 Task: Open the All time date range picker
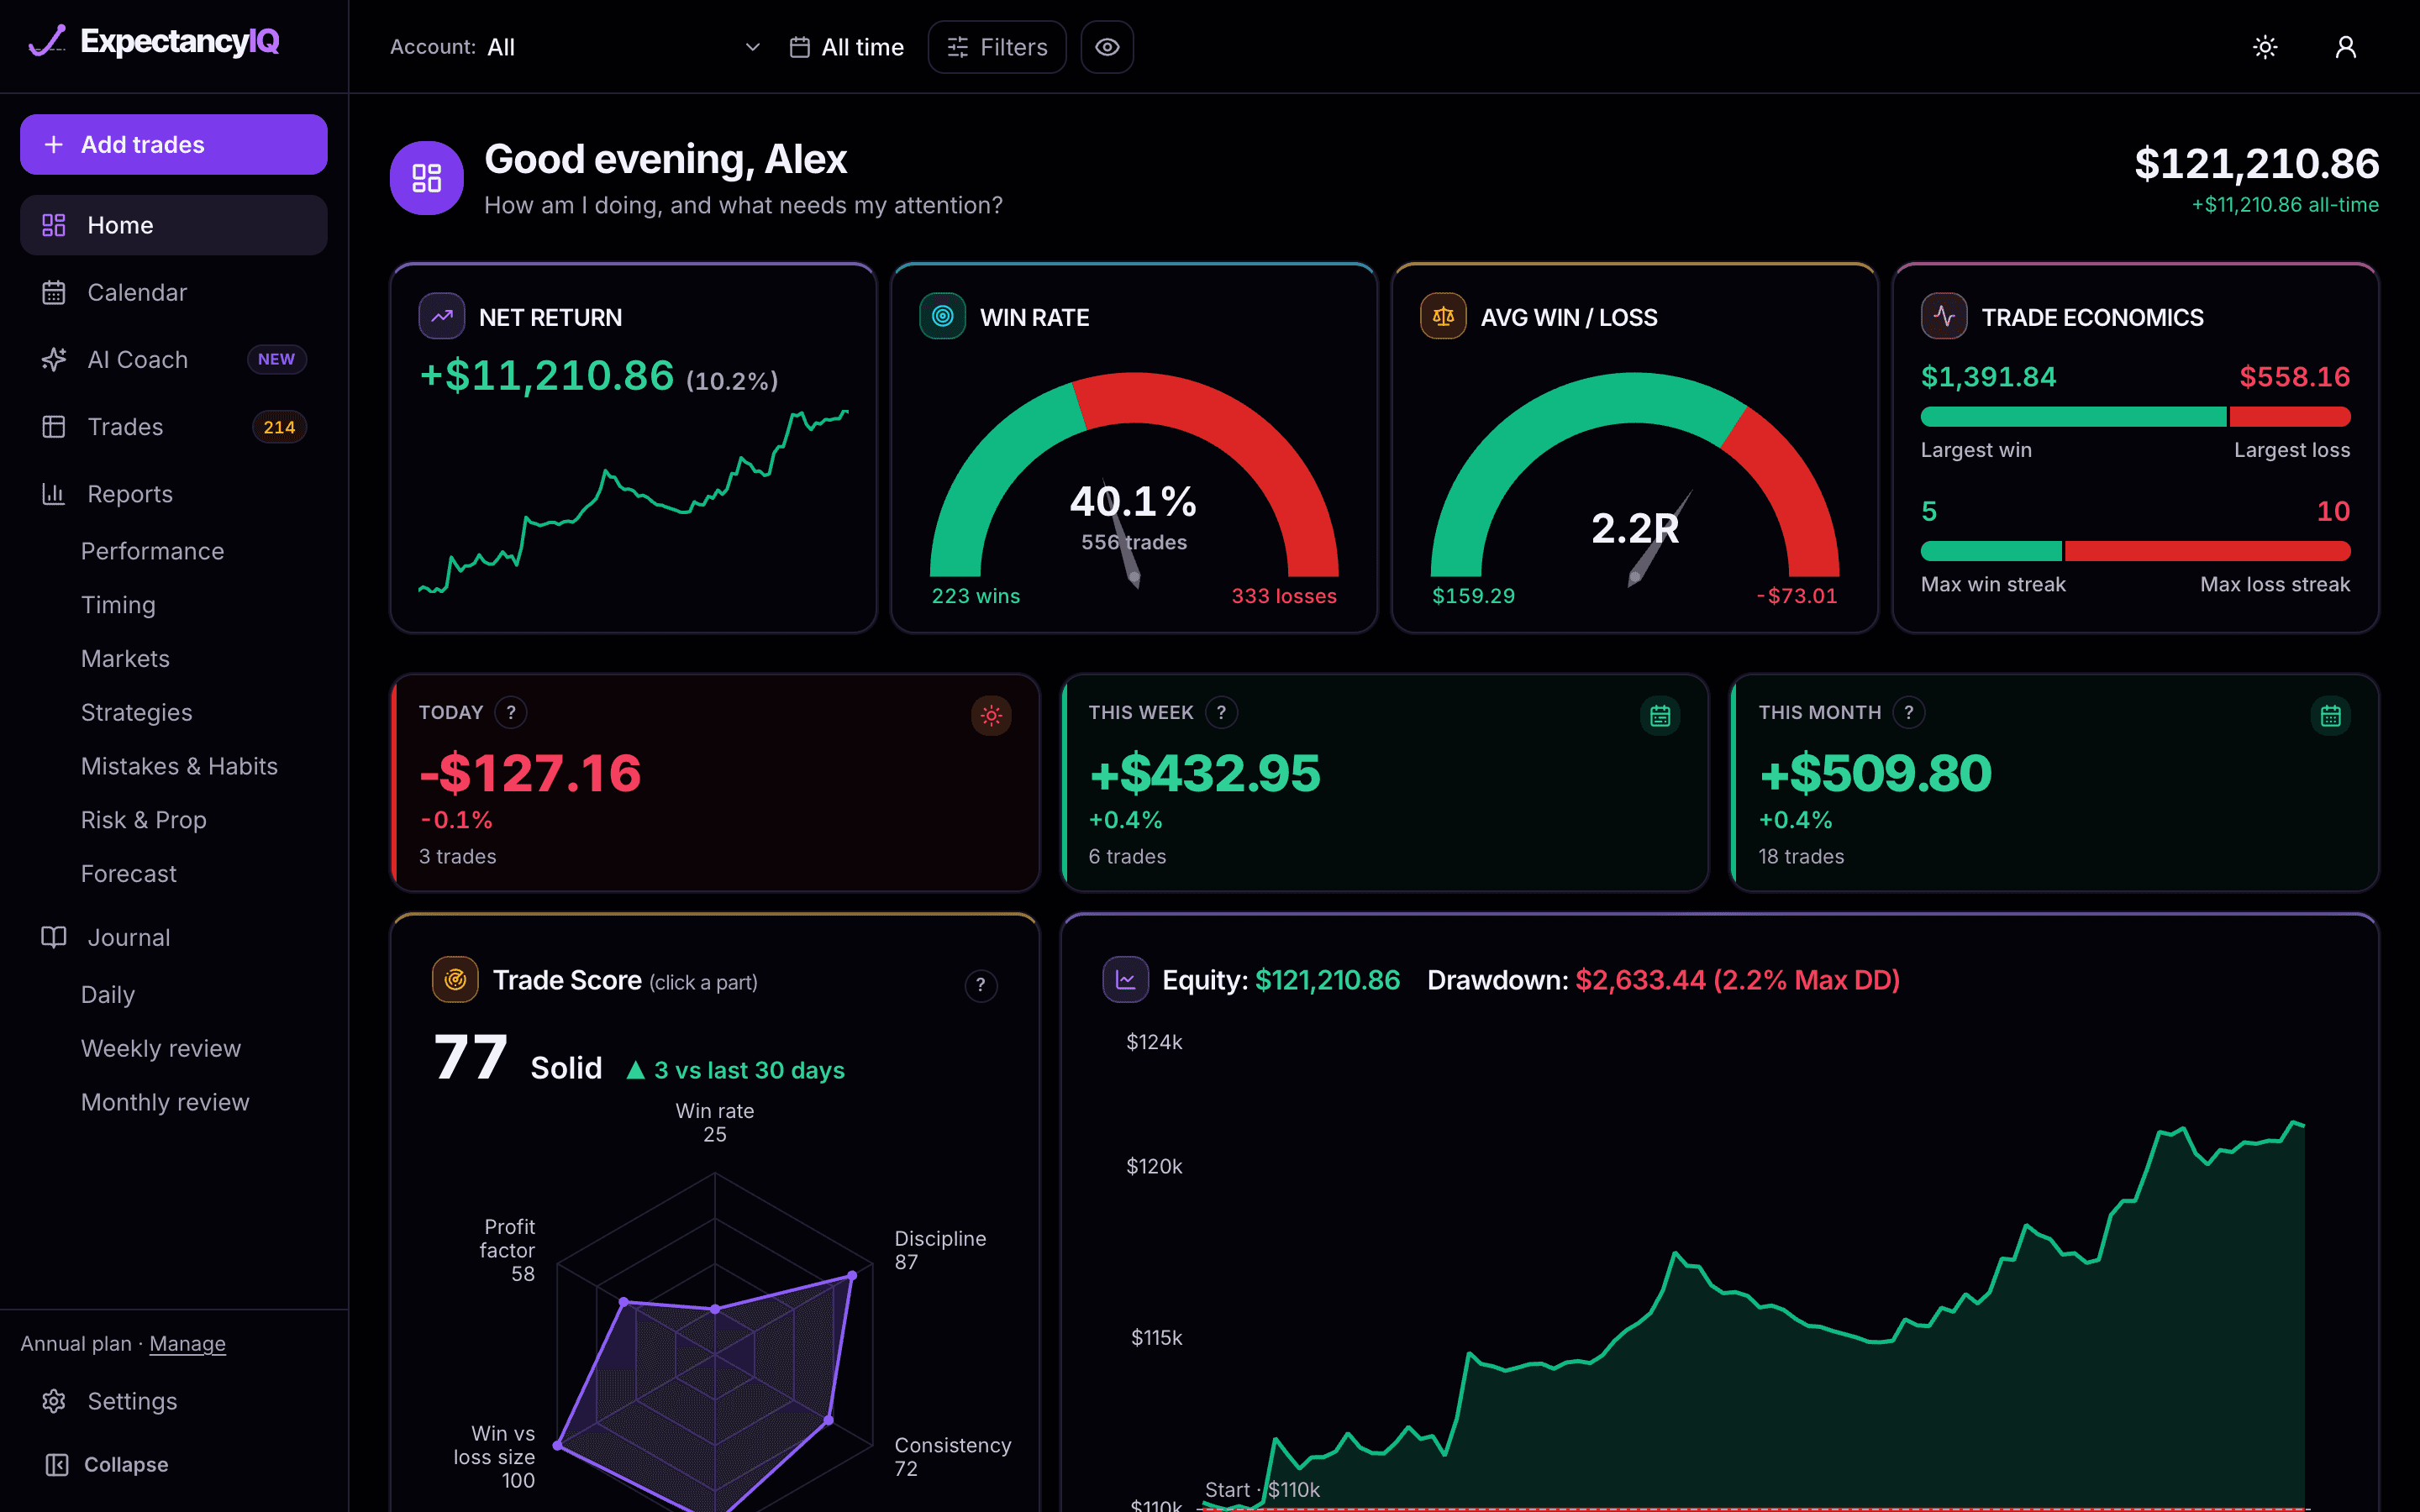(x=846, y=47)
